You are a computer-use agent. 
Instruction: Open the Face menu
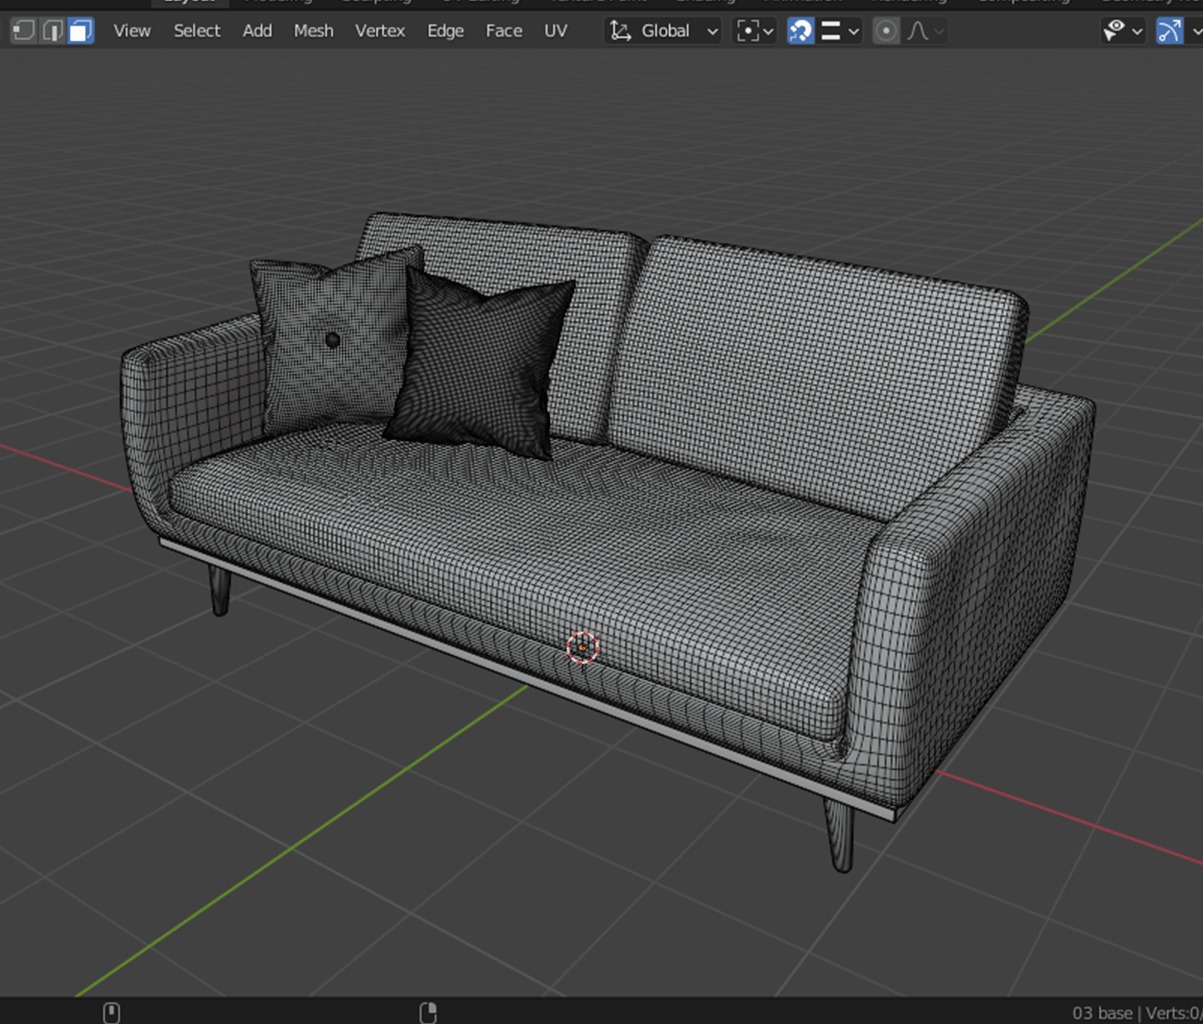point(504,31)
